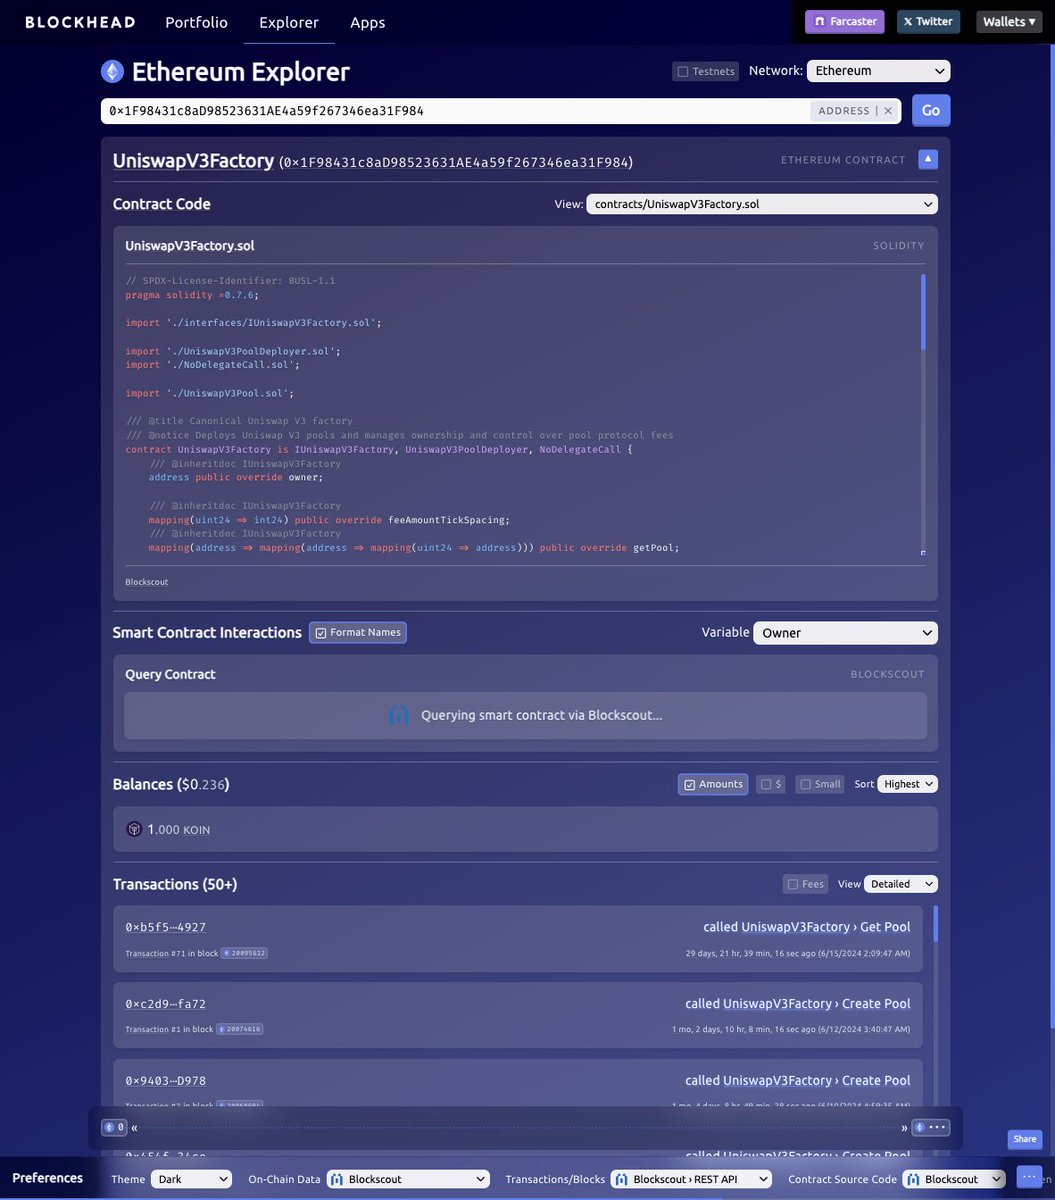Open Farcaster from the header
The width and height of the screenshot is (1055, 1200).
tap(844, 19)
